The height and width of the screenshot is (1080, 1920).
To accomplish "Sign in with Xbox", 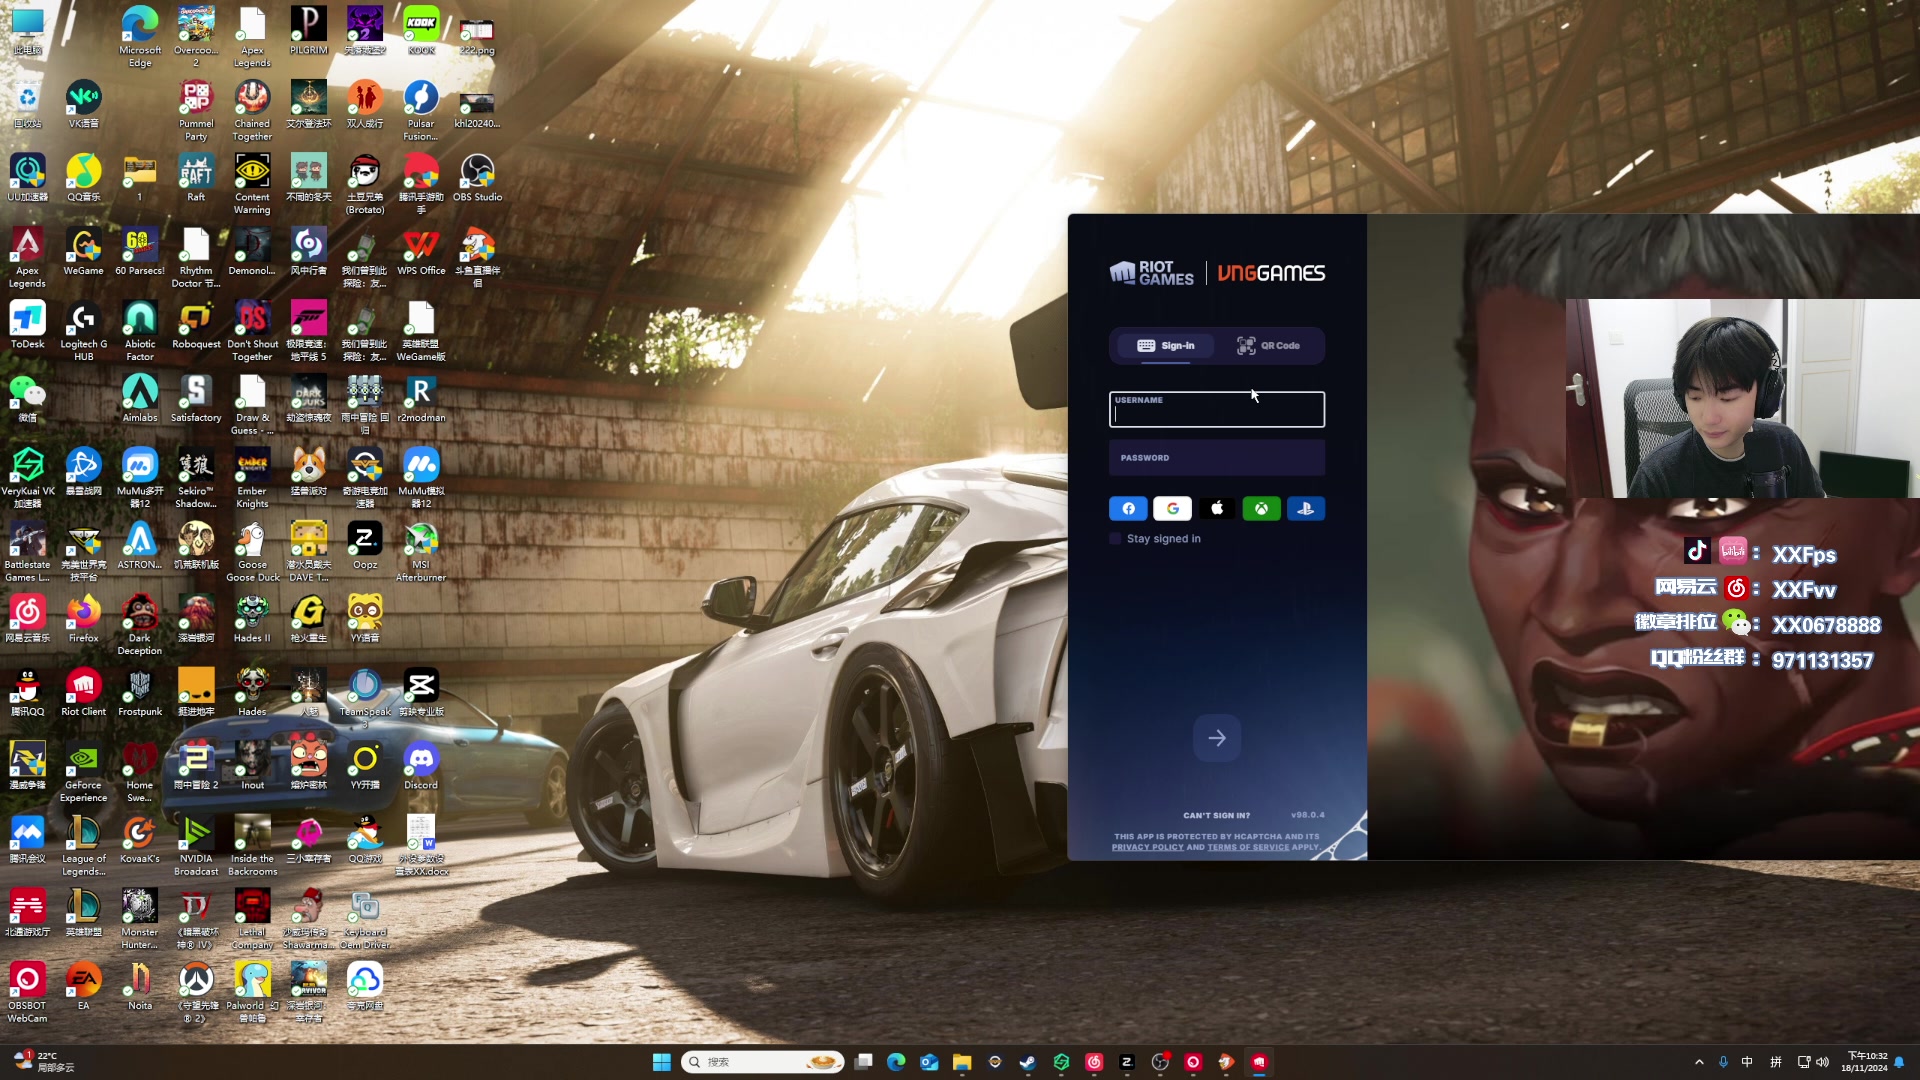I will click(x=1261, y=509).
